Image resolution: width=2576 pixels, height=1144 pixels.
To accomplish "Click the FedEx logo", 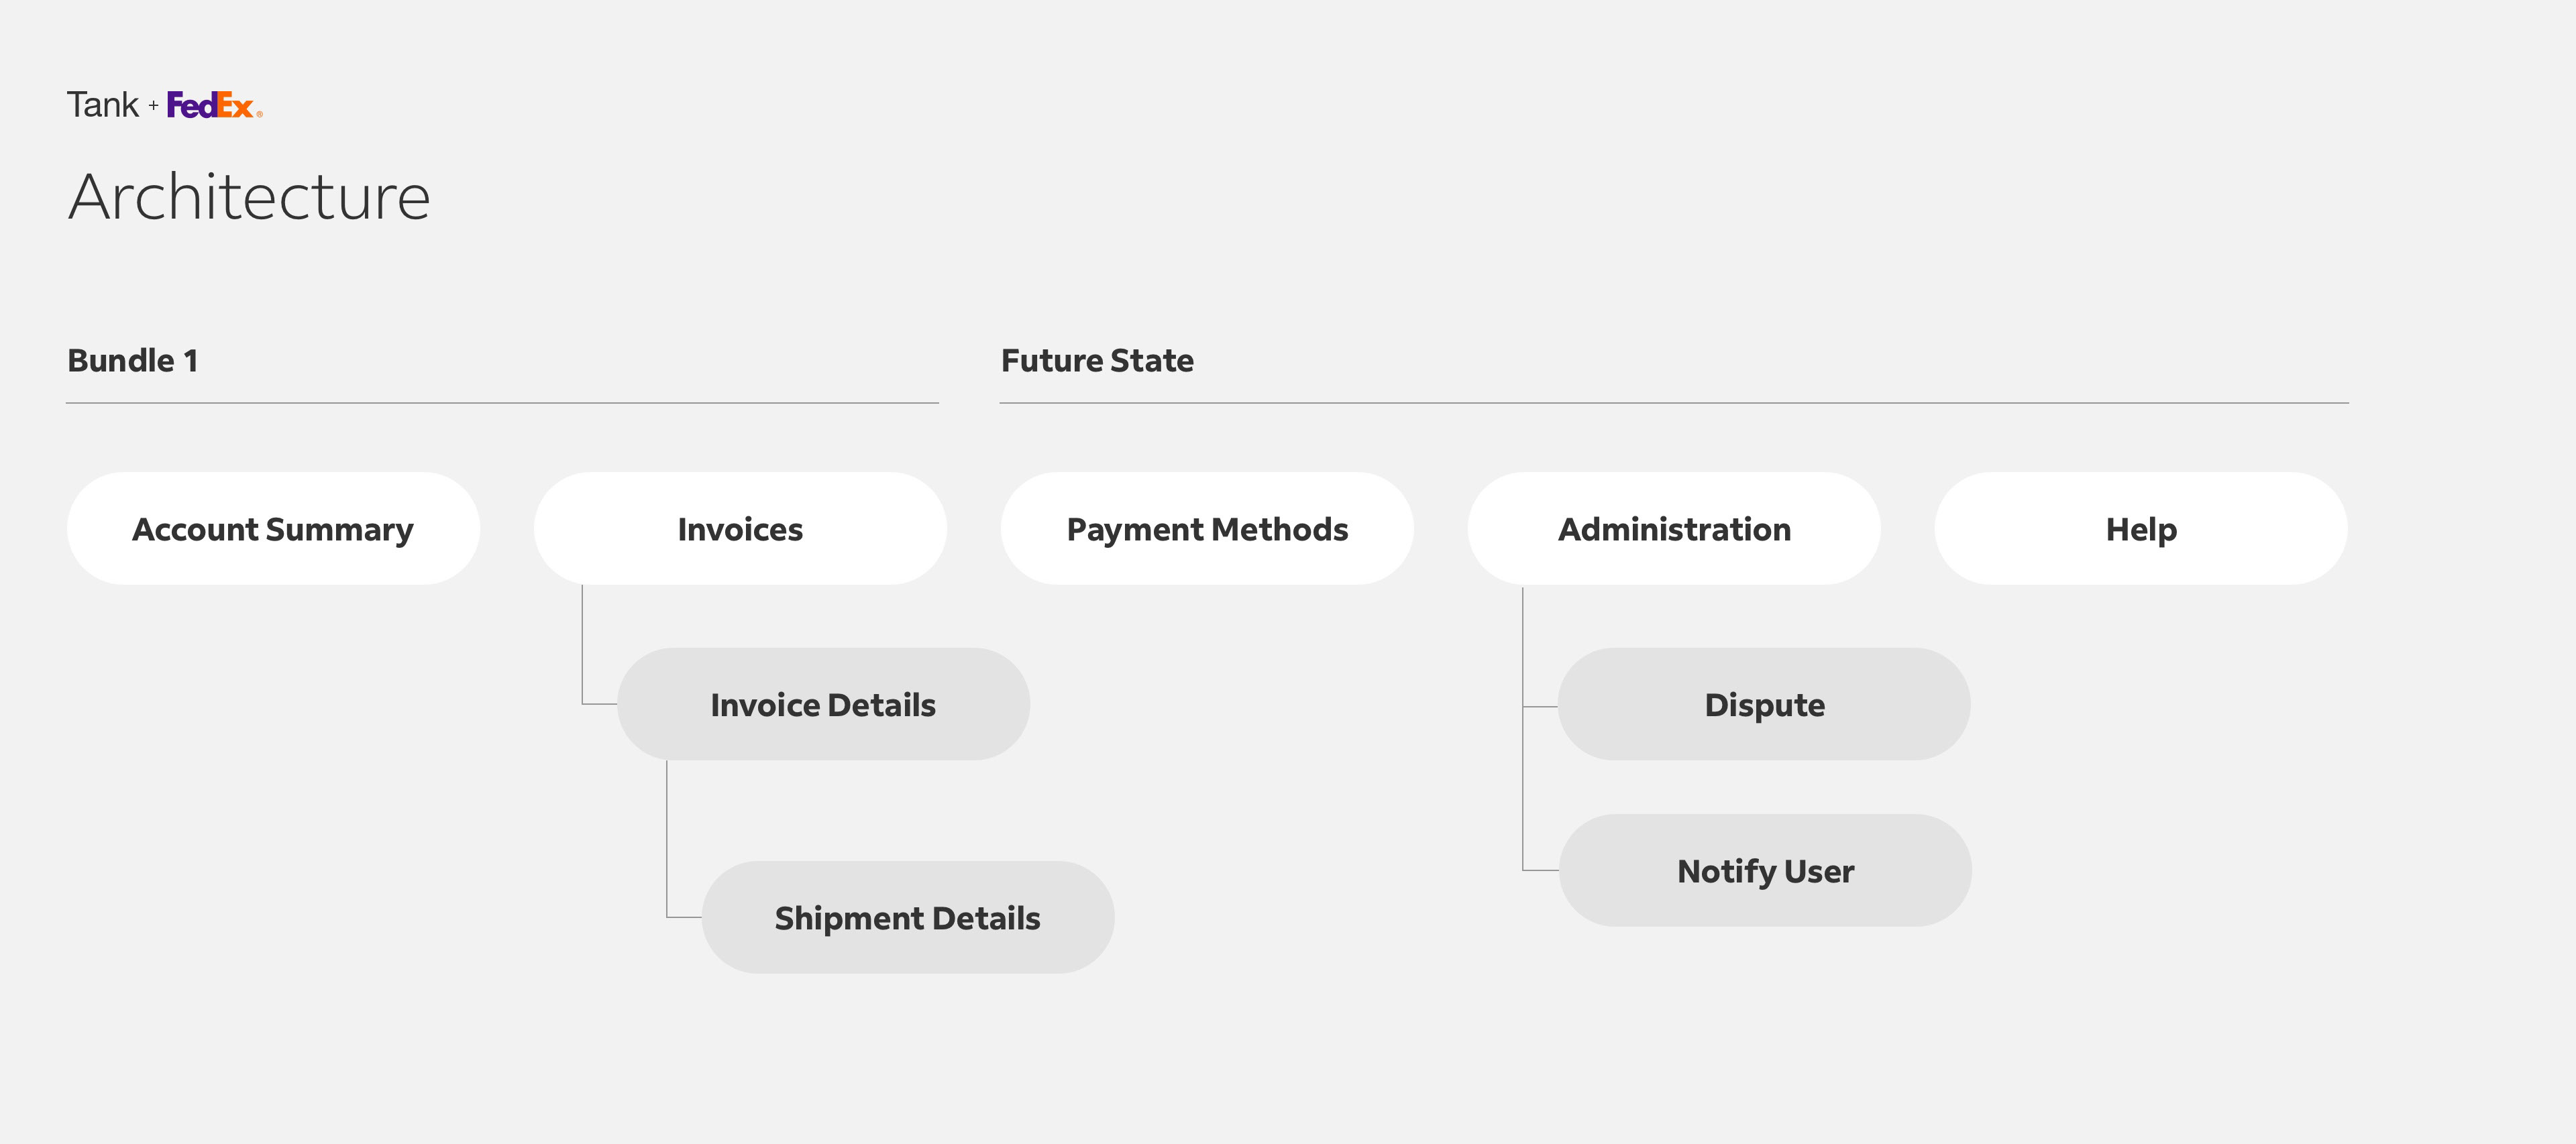I will tap(212, 105).
